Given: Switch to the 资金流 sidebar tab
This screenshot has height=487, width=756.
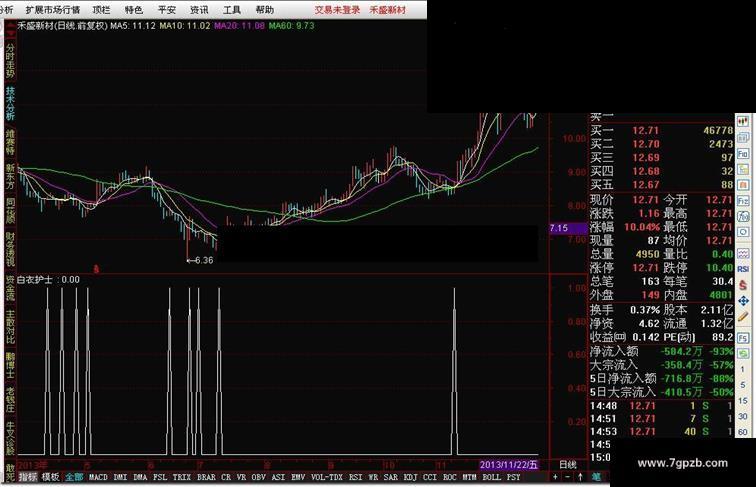Looking at the screenshot, I should 10,287.
